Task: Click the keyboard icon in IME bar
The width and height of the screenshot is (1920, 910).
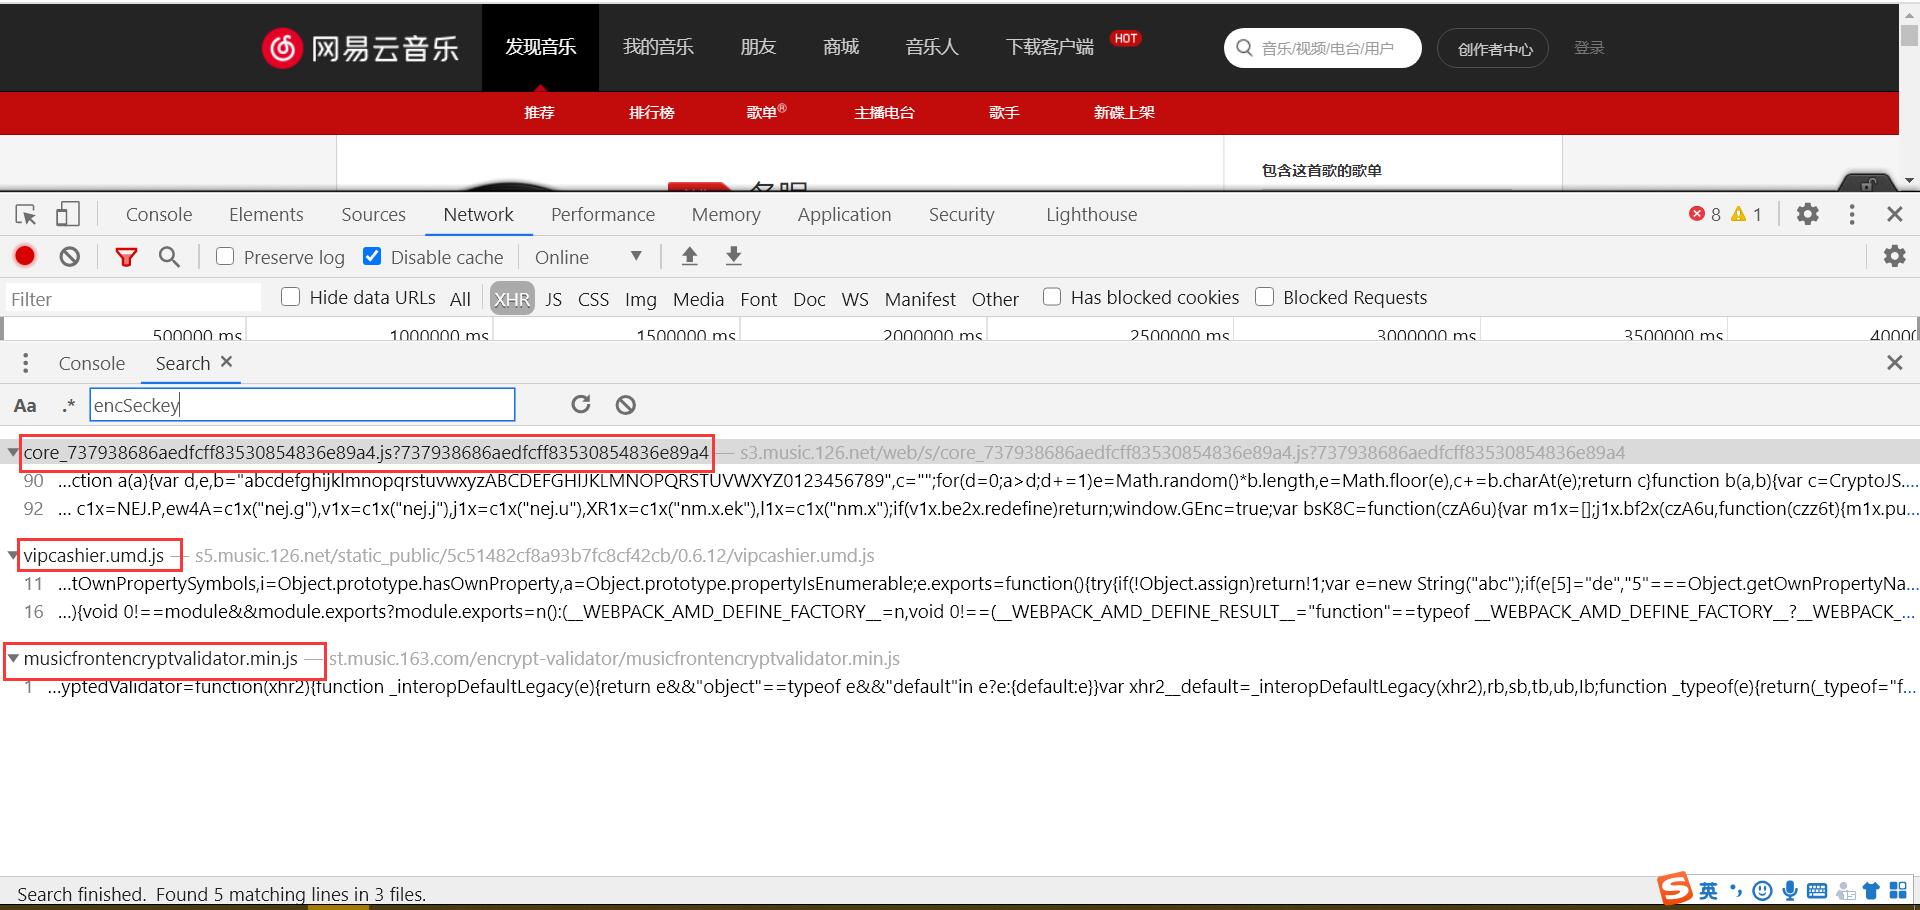Action: point(1817,890)
